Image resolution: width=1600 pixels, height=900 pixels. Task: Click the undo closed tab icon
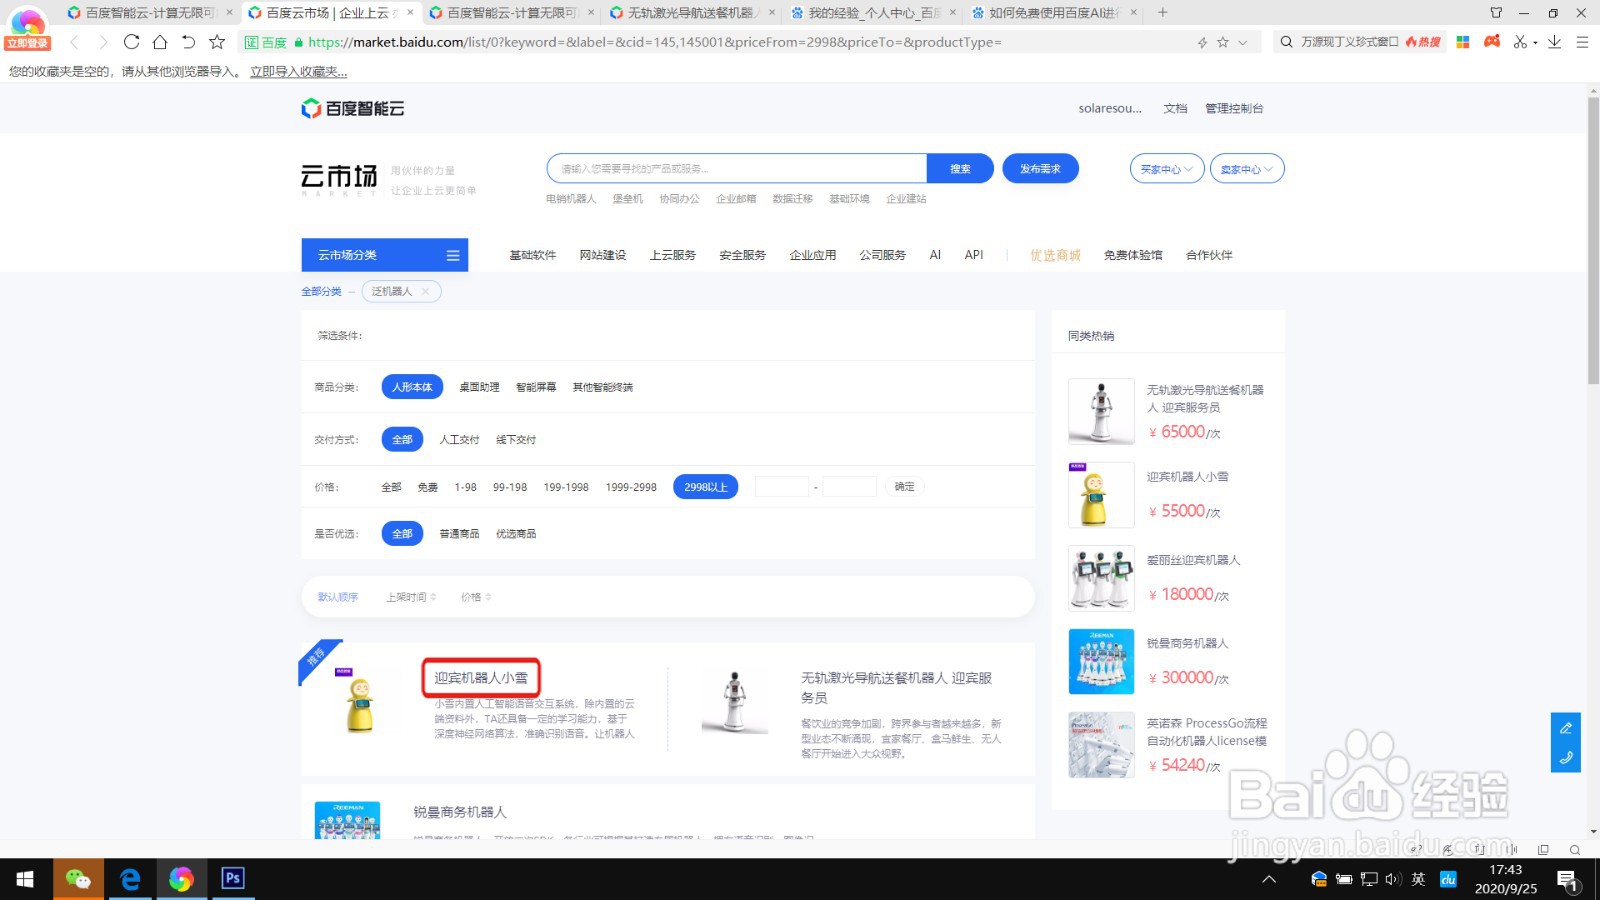pyautogui.click(x=188, y=42)
